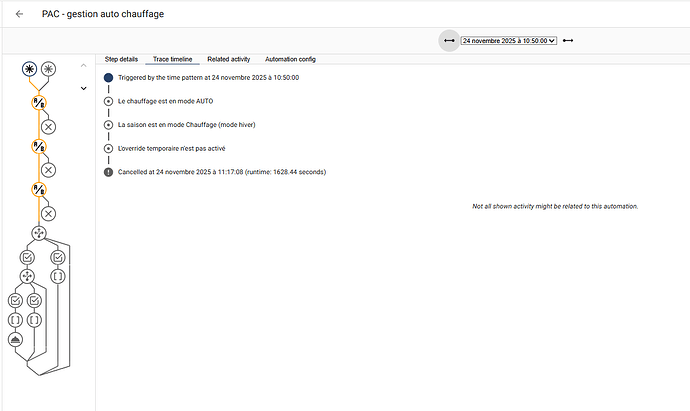Click the alert icon beside Cancelled entry
690x411 pixels.
click(108, 172)
